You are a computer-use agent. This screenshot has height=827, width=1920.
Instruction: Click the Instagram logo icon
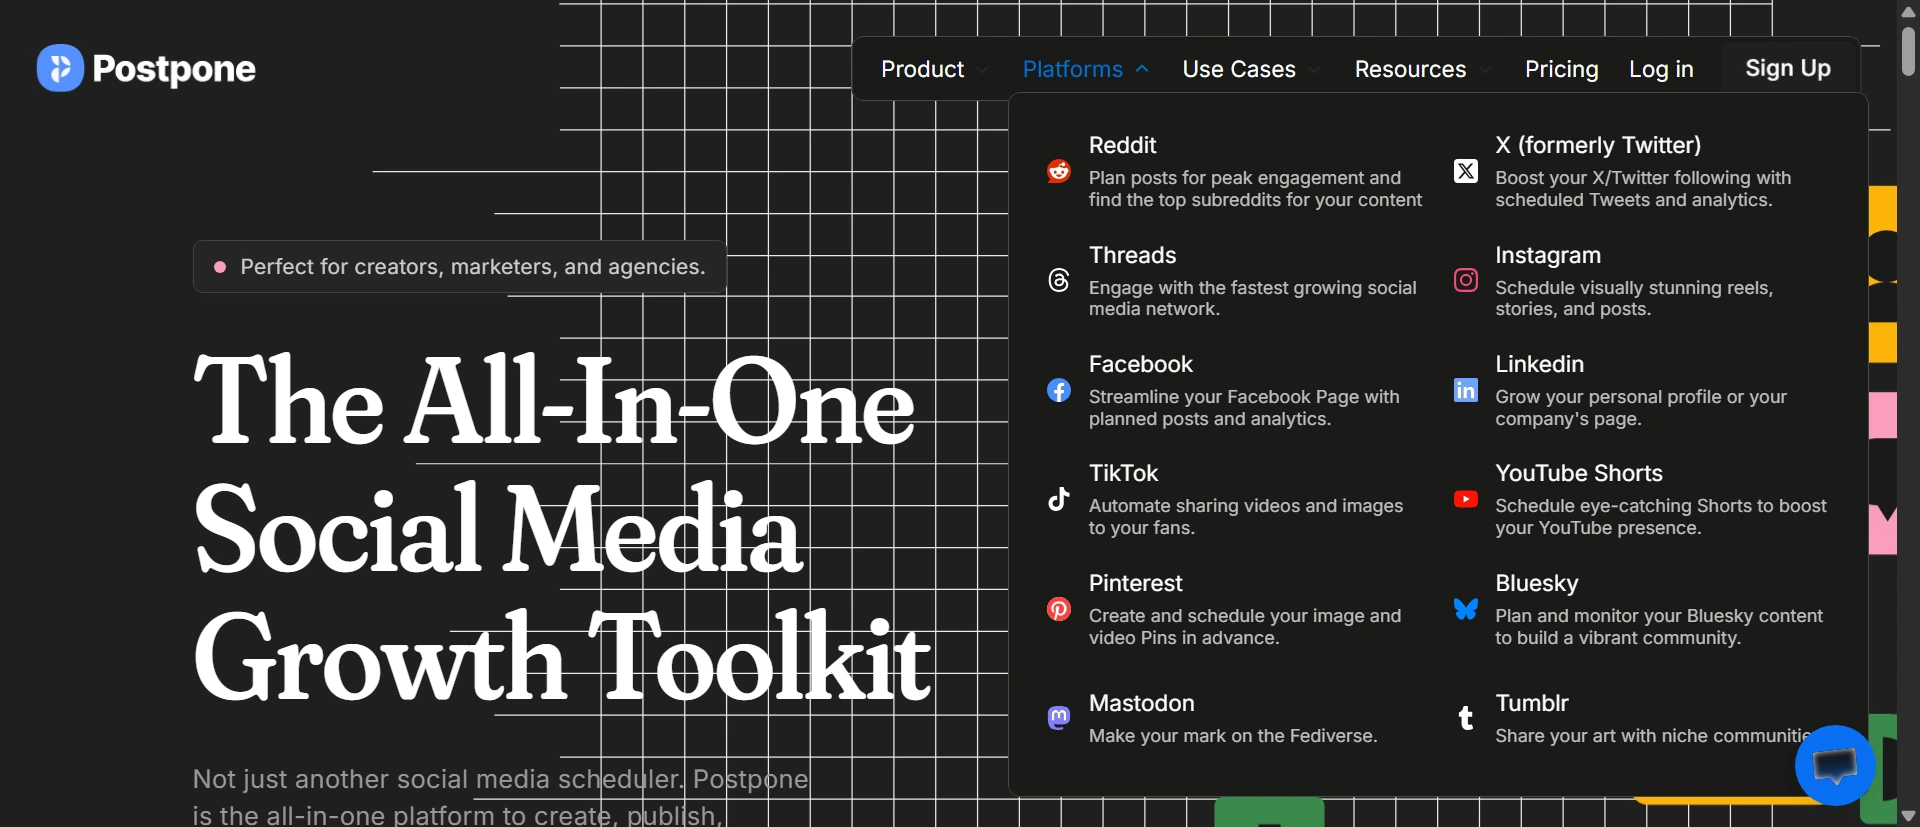coord(1466,280)
